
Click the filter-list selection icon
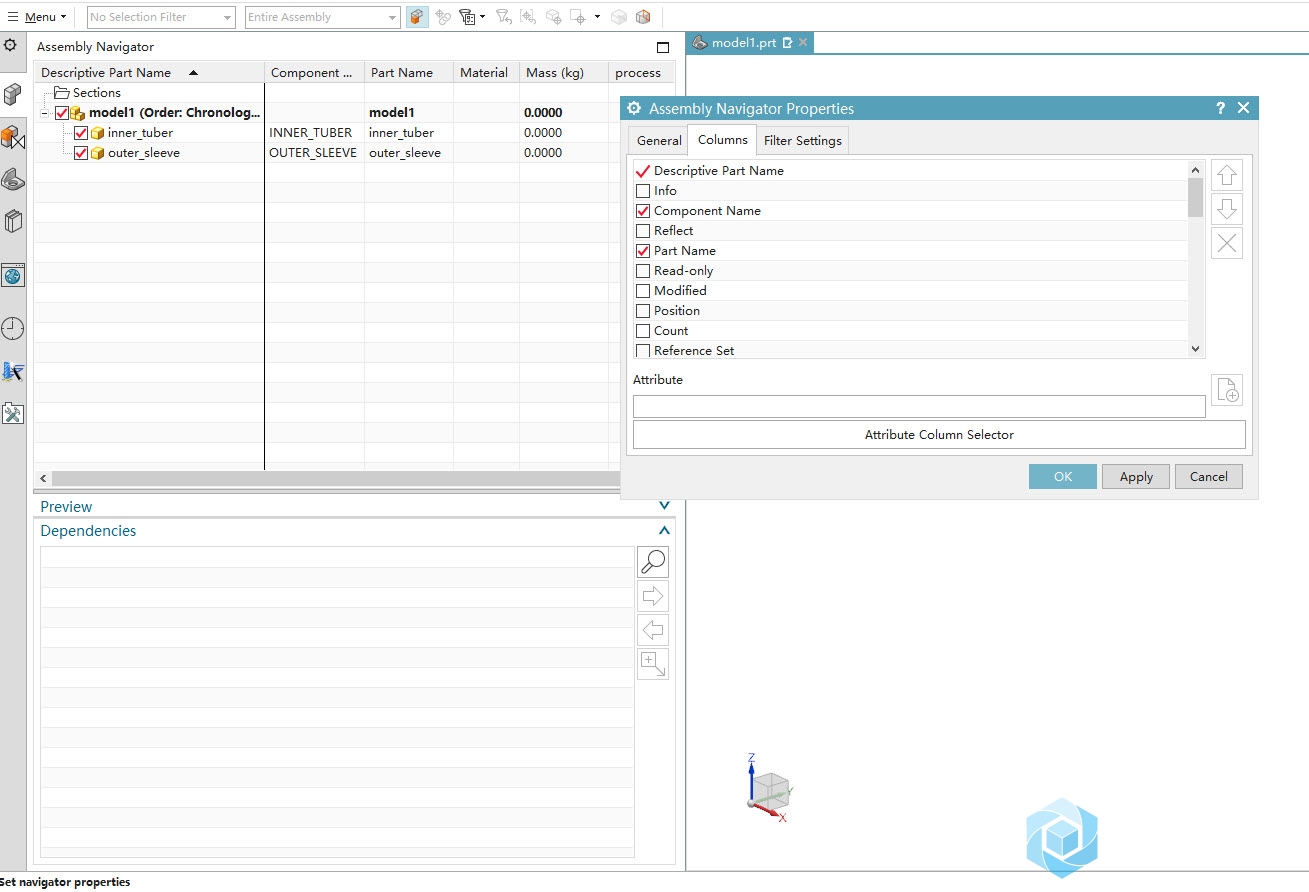[x=467, y=17]
